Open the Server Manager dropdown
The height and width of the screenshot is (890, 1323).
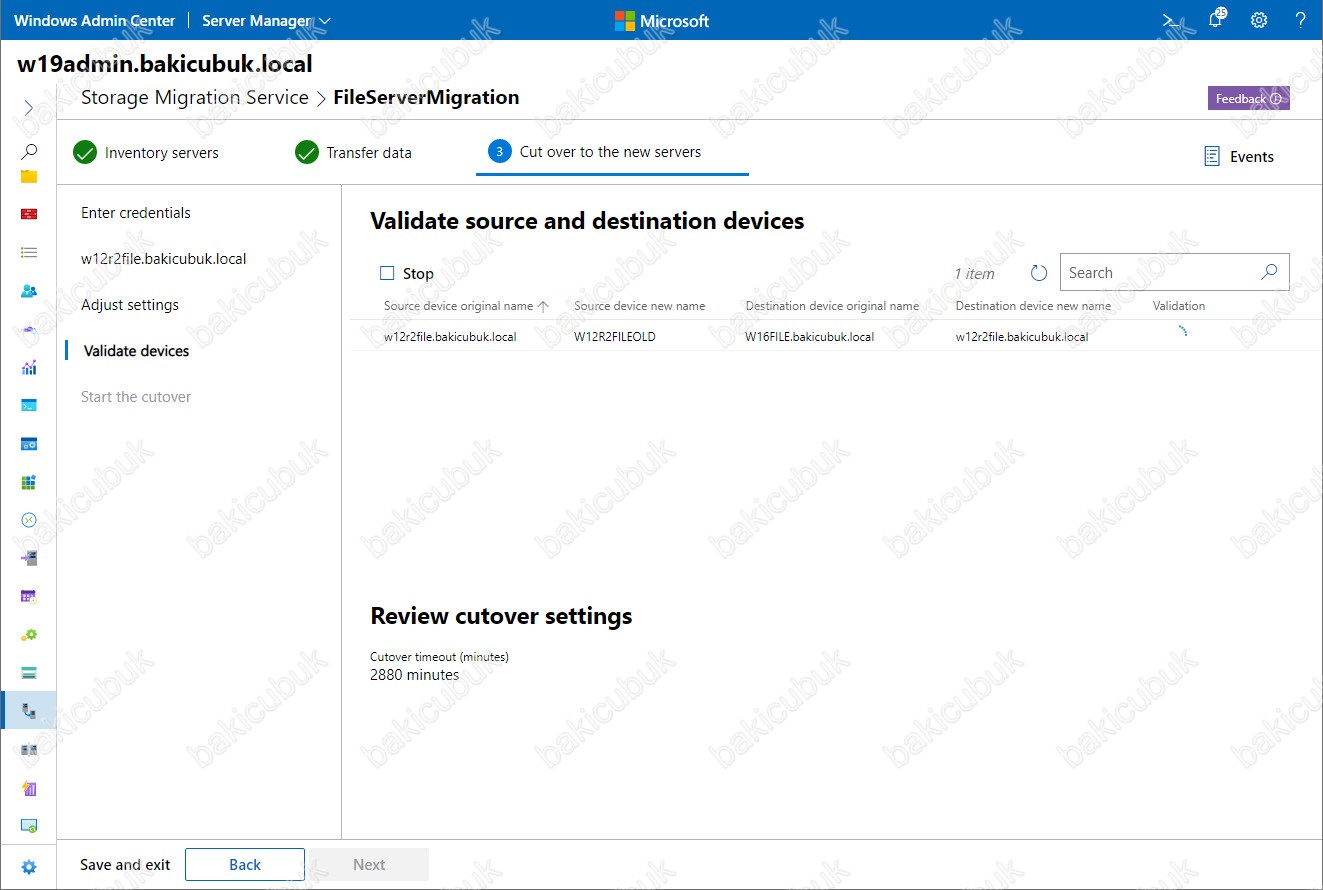pos(266,20)
